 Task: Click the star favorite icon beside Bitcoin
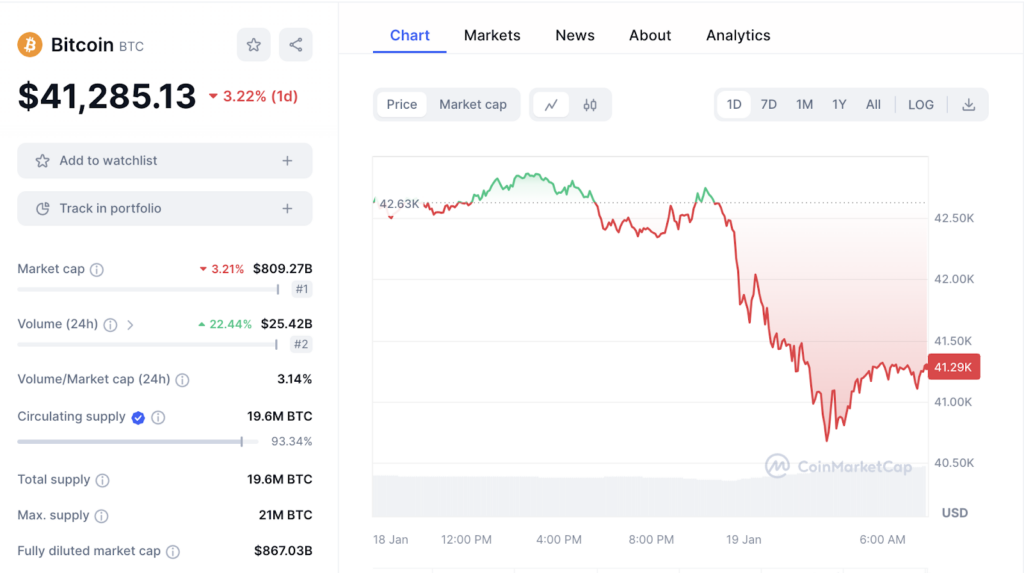pos(254,45)
